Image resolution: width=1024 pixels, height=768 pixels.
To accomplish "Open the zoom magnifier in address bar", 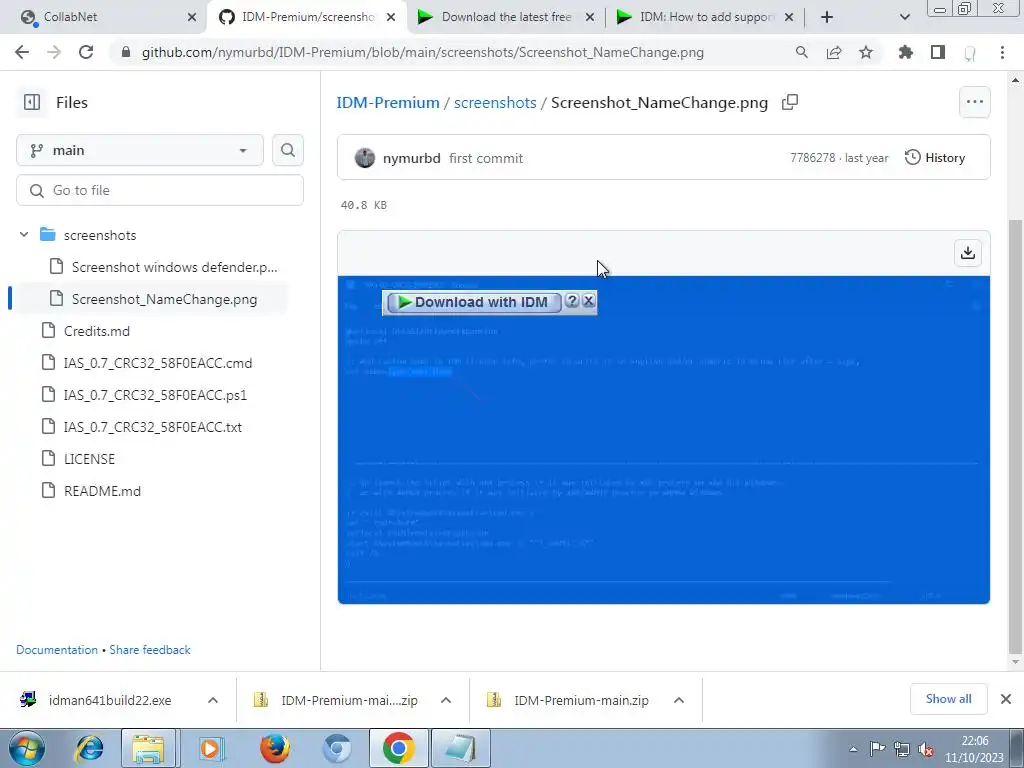I will 801,52.
